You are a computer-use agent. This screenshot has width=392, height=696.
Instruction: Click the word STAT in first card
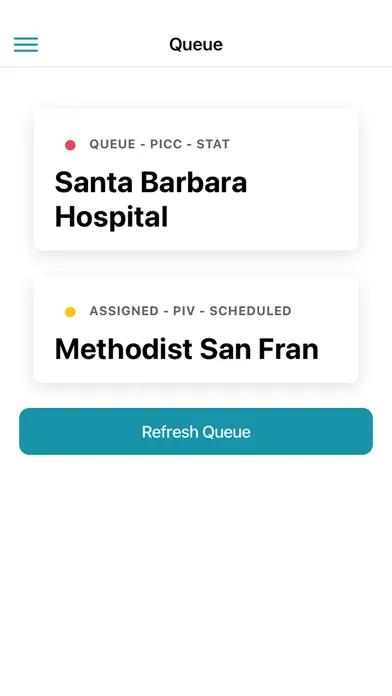coord(213,144)
